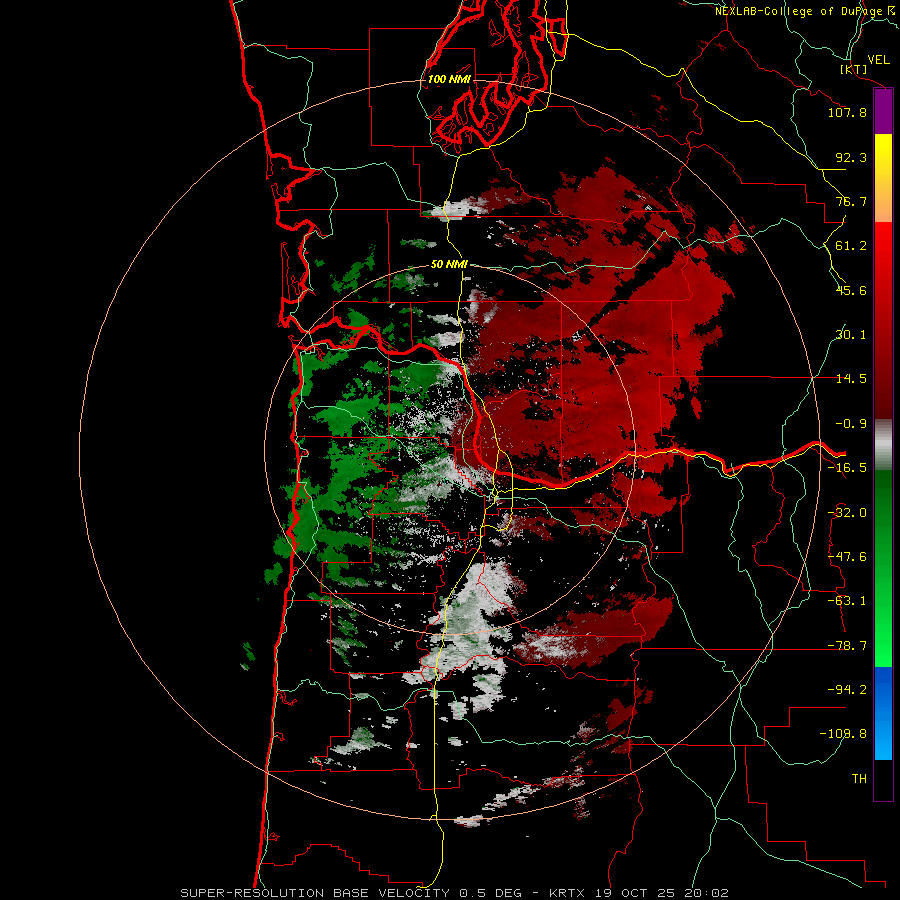
Task: Click the -63.1 legend value
Action: (847, 601)
